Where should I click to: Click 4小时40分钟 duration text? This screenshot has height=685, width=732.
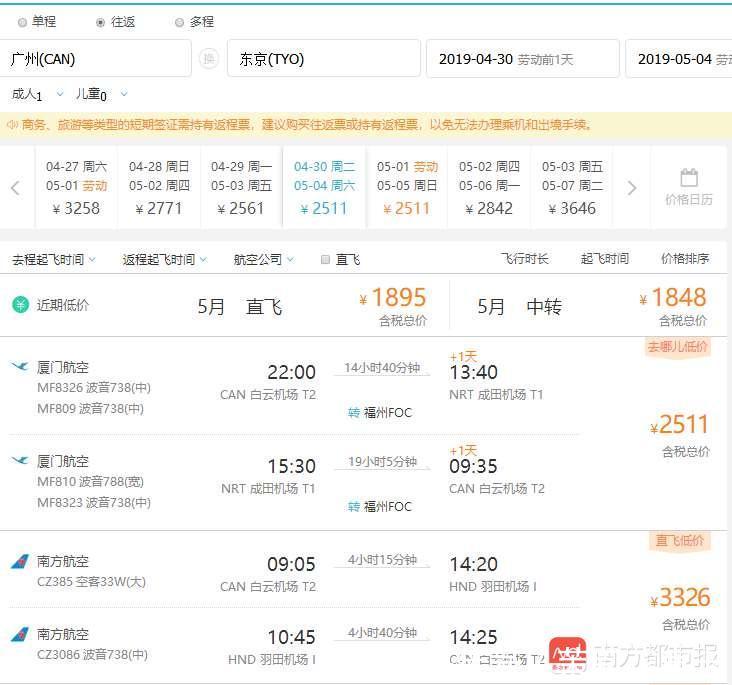pyautogui.click(x=382, y=632)
